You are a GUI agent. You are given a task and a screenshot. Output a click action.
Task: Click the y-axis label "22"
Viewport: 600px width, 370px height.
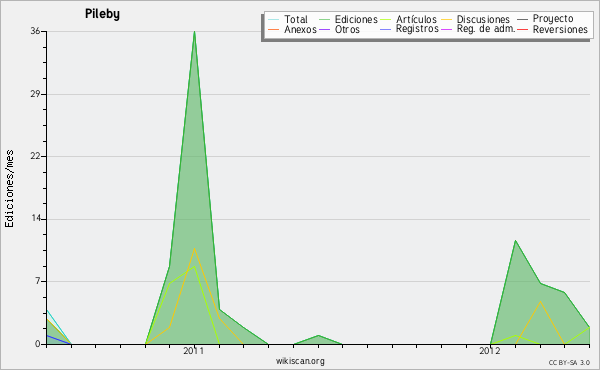35,156
